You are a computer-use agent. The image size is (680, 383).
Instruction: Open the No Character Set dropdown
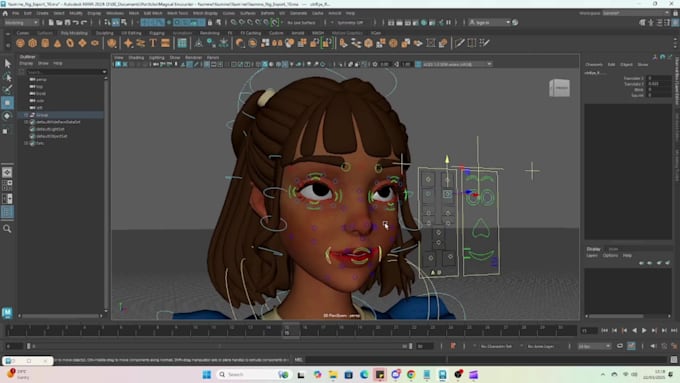(x=497, y=346)
